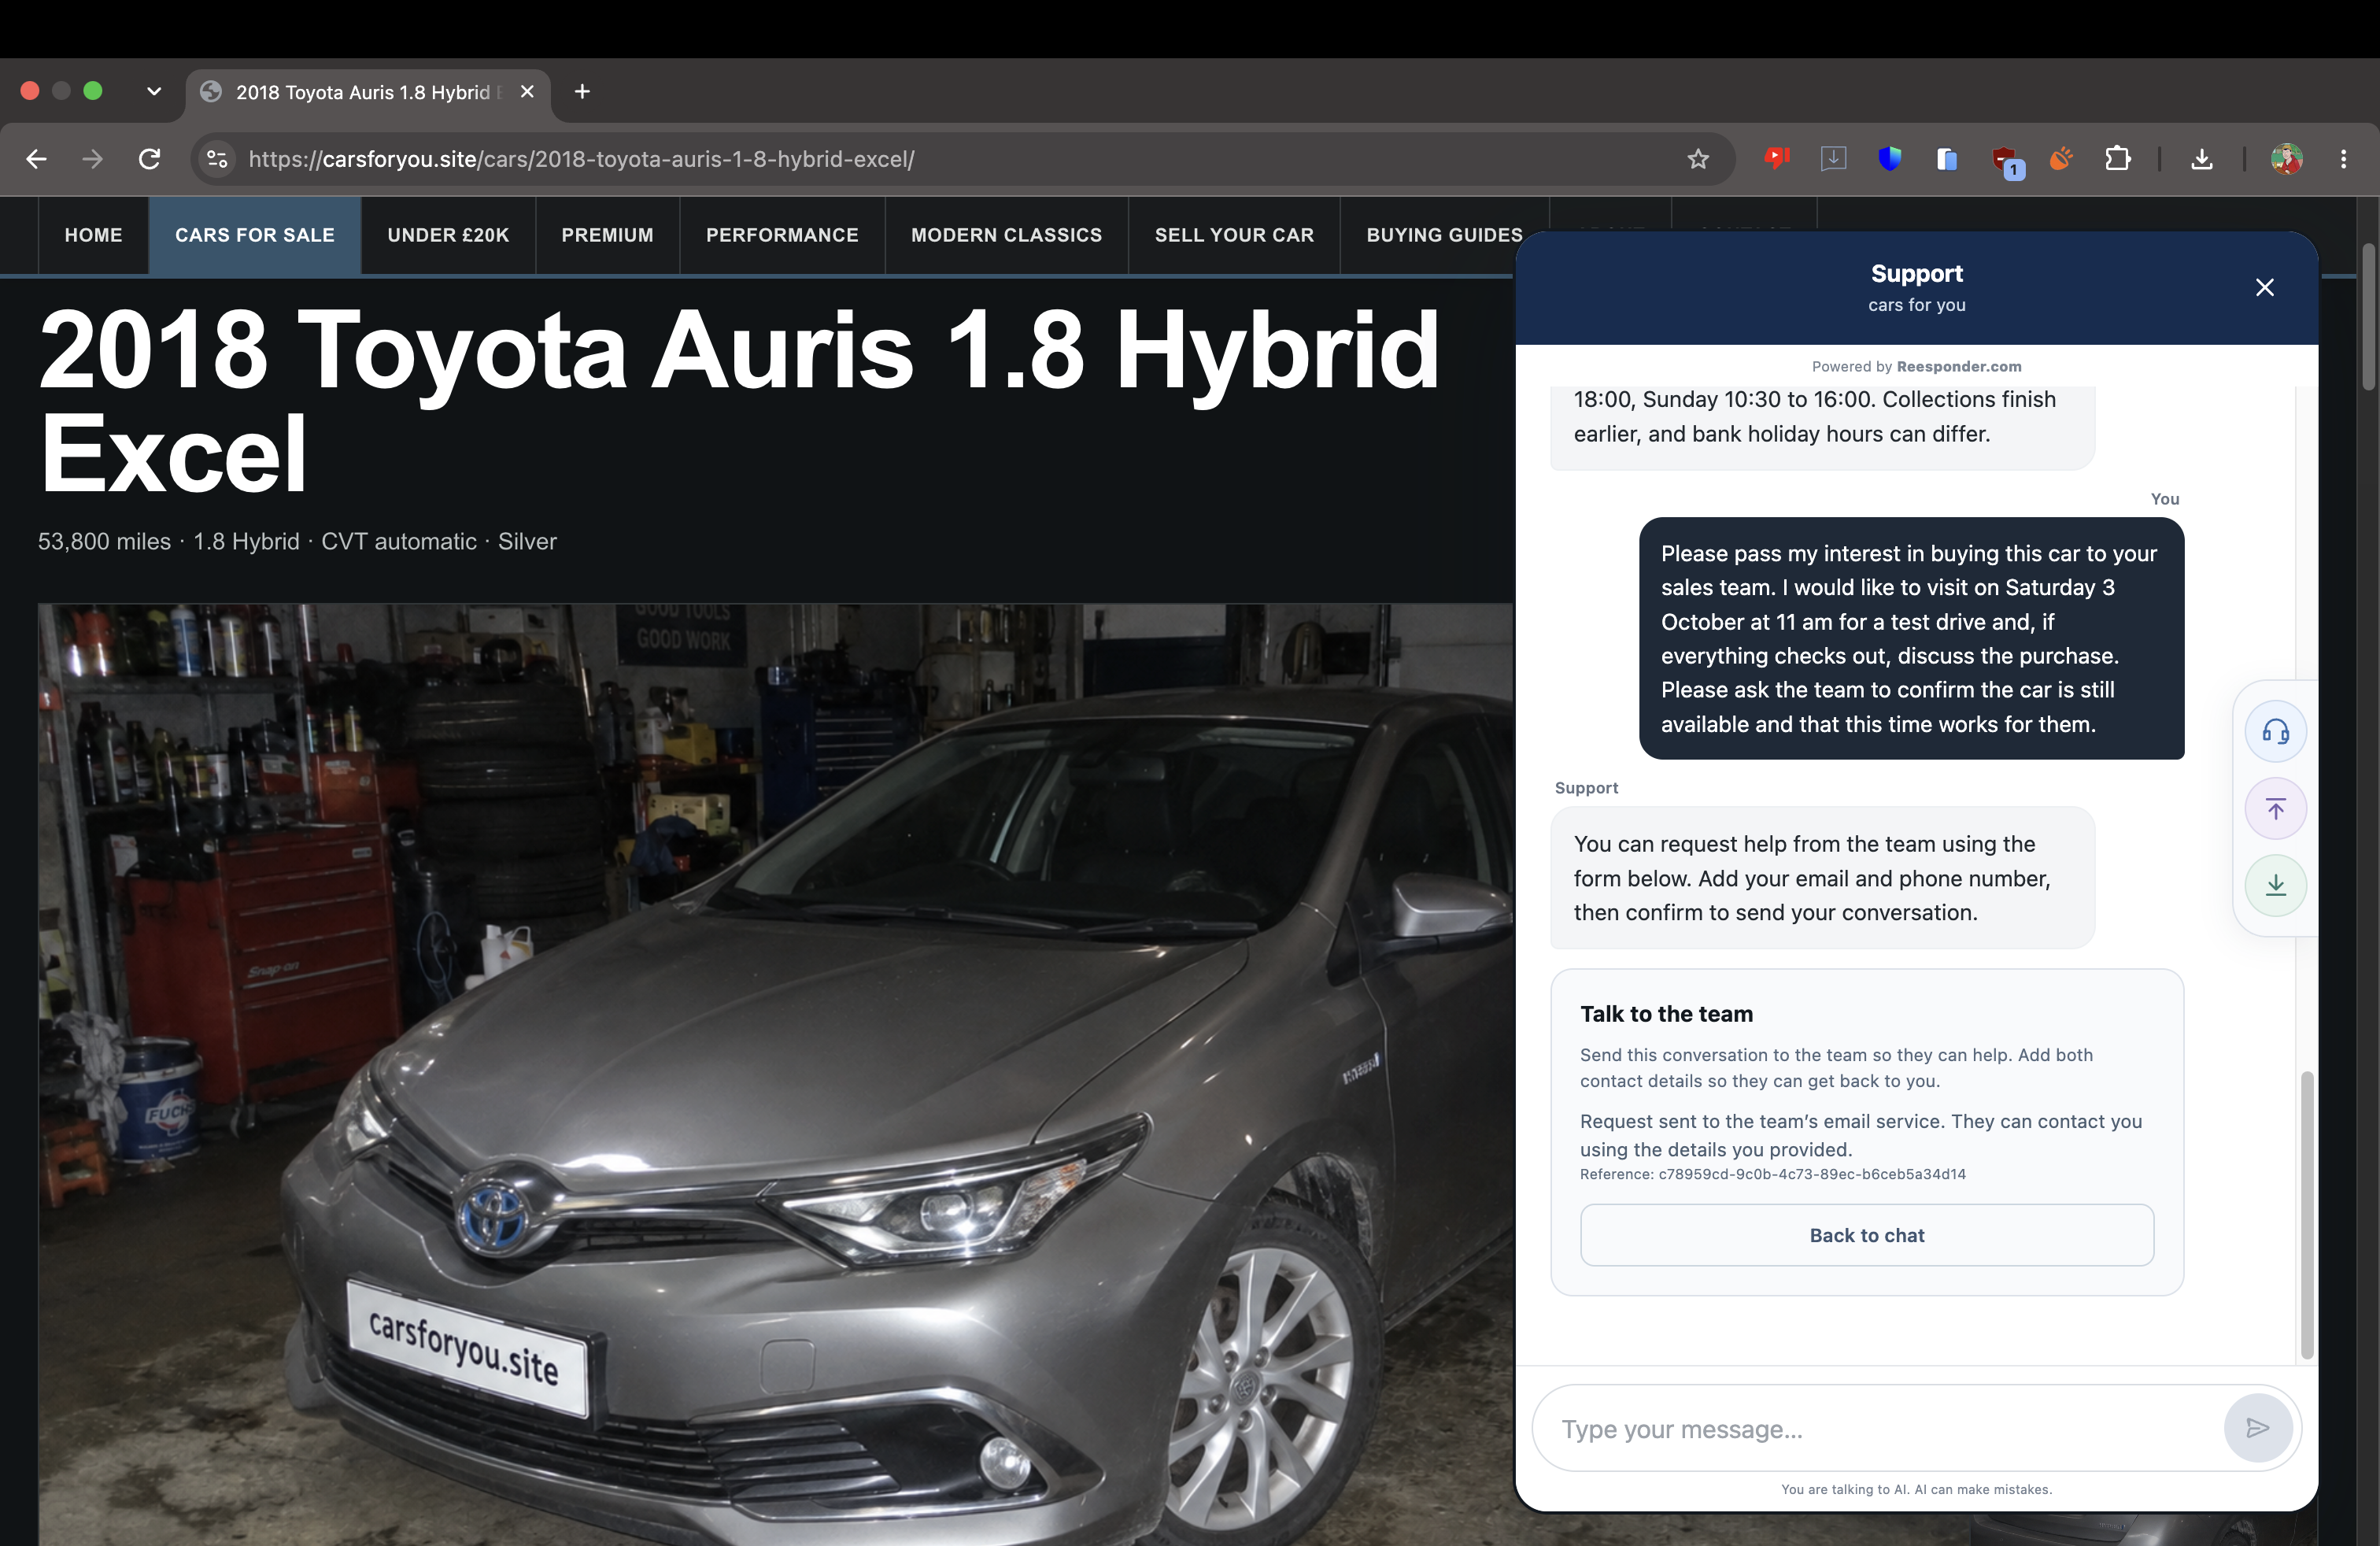
Task: Click the page vertical scrollbar
Action: (x=2368, y=317)
